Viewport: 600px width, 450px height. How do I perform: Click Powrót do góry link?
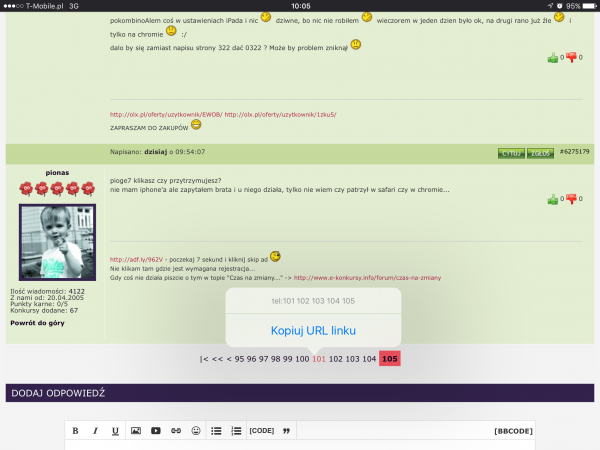point(38,324)
